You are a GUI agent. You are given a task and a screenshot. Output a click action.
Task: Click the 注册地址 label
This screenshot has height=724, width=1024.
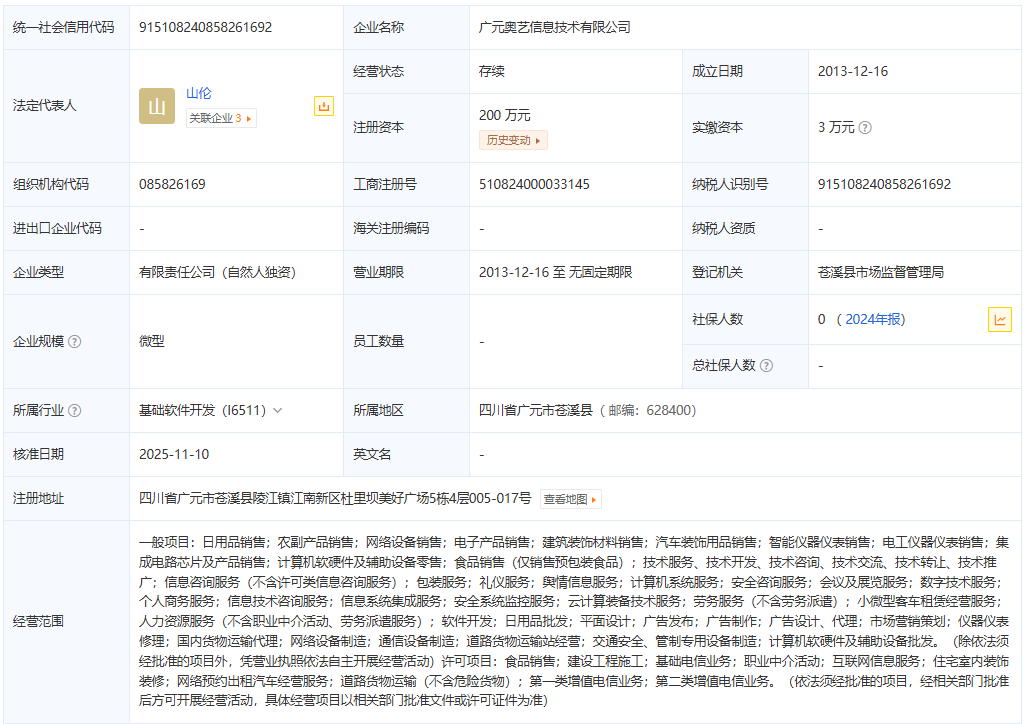click(39, 499)
